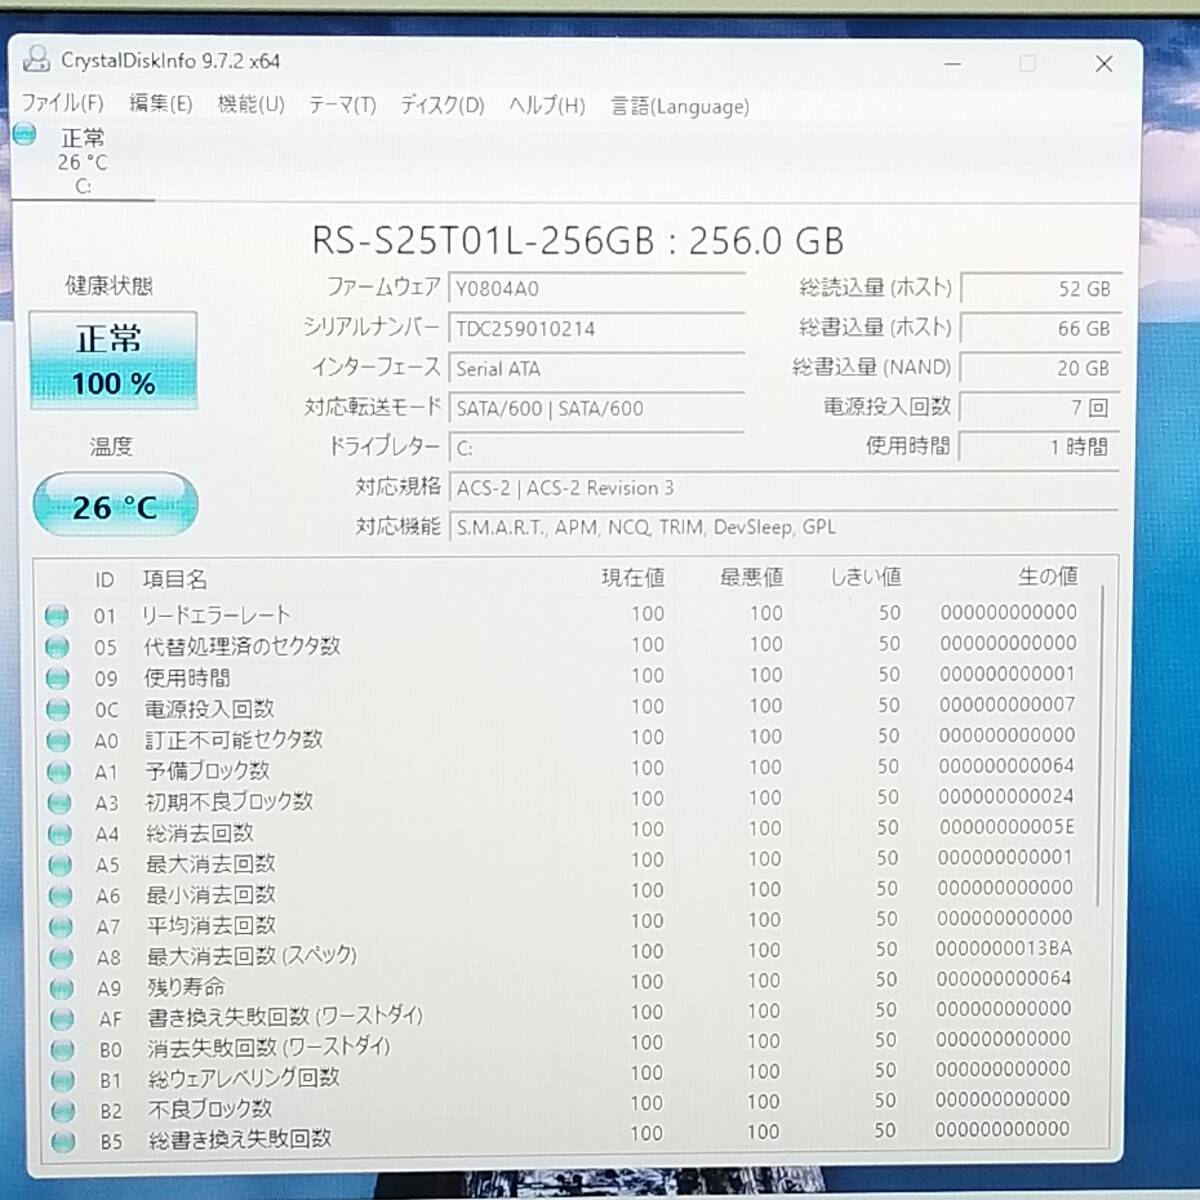Viewport: 1200px width, 1200px height.
Task: Click the interface field Serial ATA
Action: 597,369
